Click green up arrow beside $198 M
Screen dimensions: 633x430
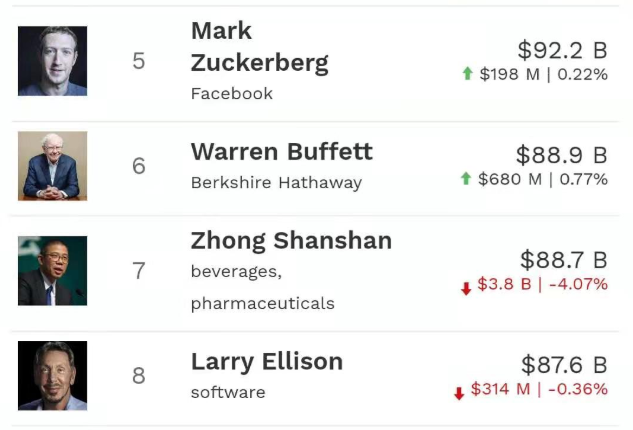coord(466,74)
